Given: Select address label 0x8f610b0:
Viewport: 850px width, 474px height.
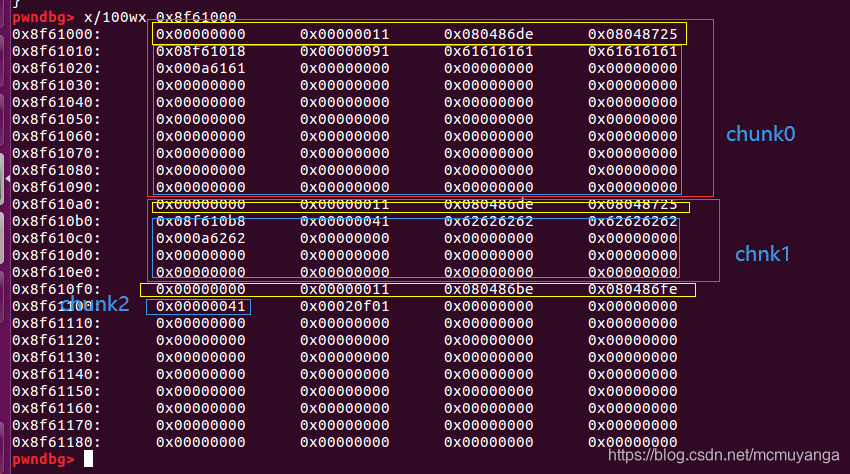Looking at the screenshot, I should [x=56, y=221].
